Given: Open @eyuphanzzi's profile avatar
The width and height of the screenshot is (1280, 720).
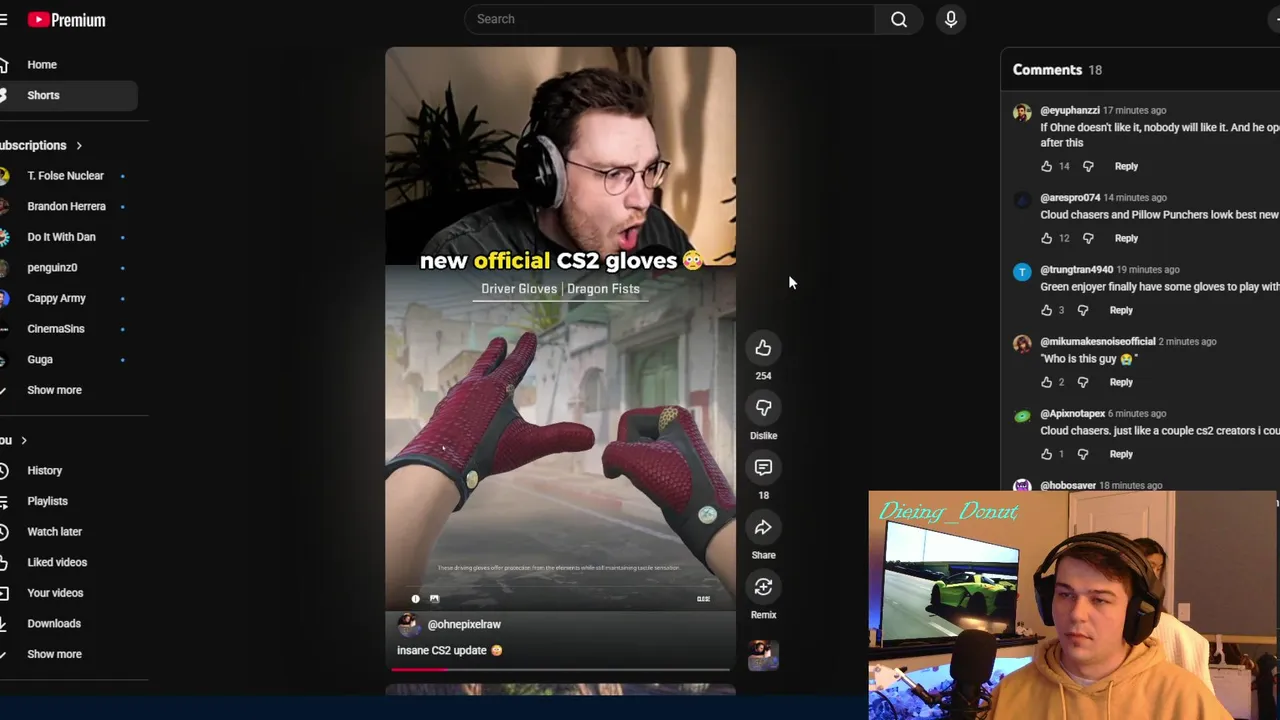Looking at the screenshot, I should (1022, 113).
